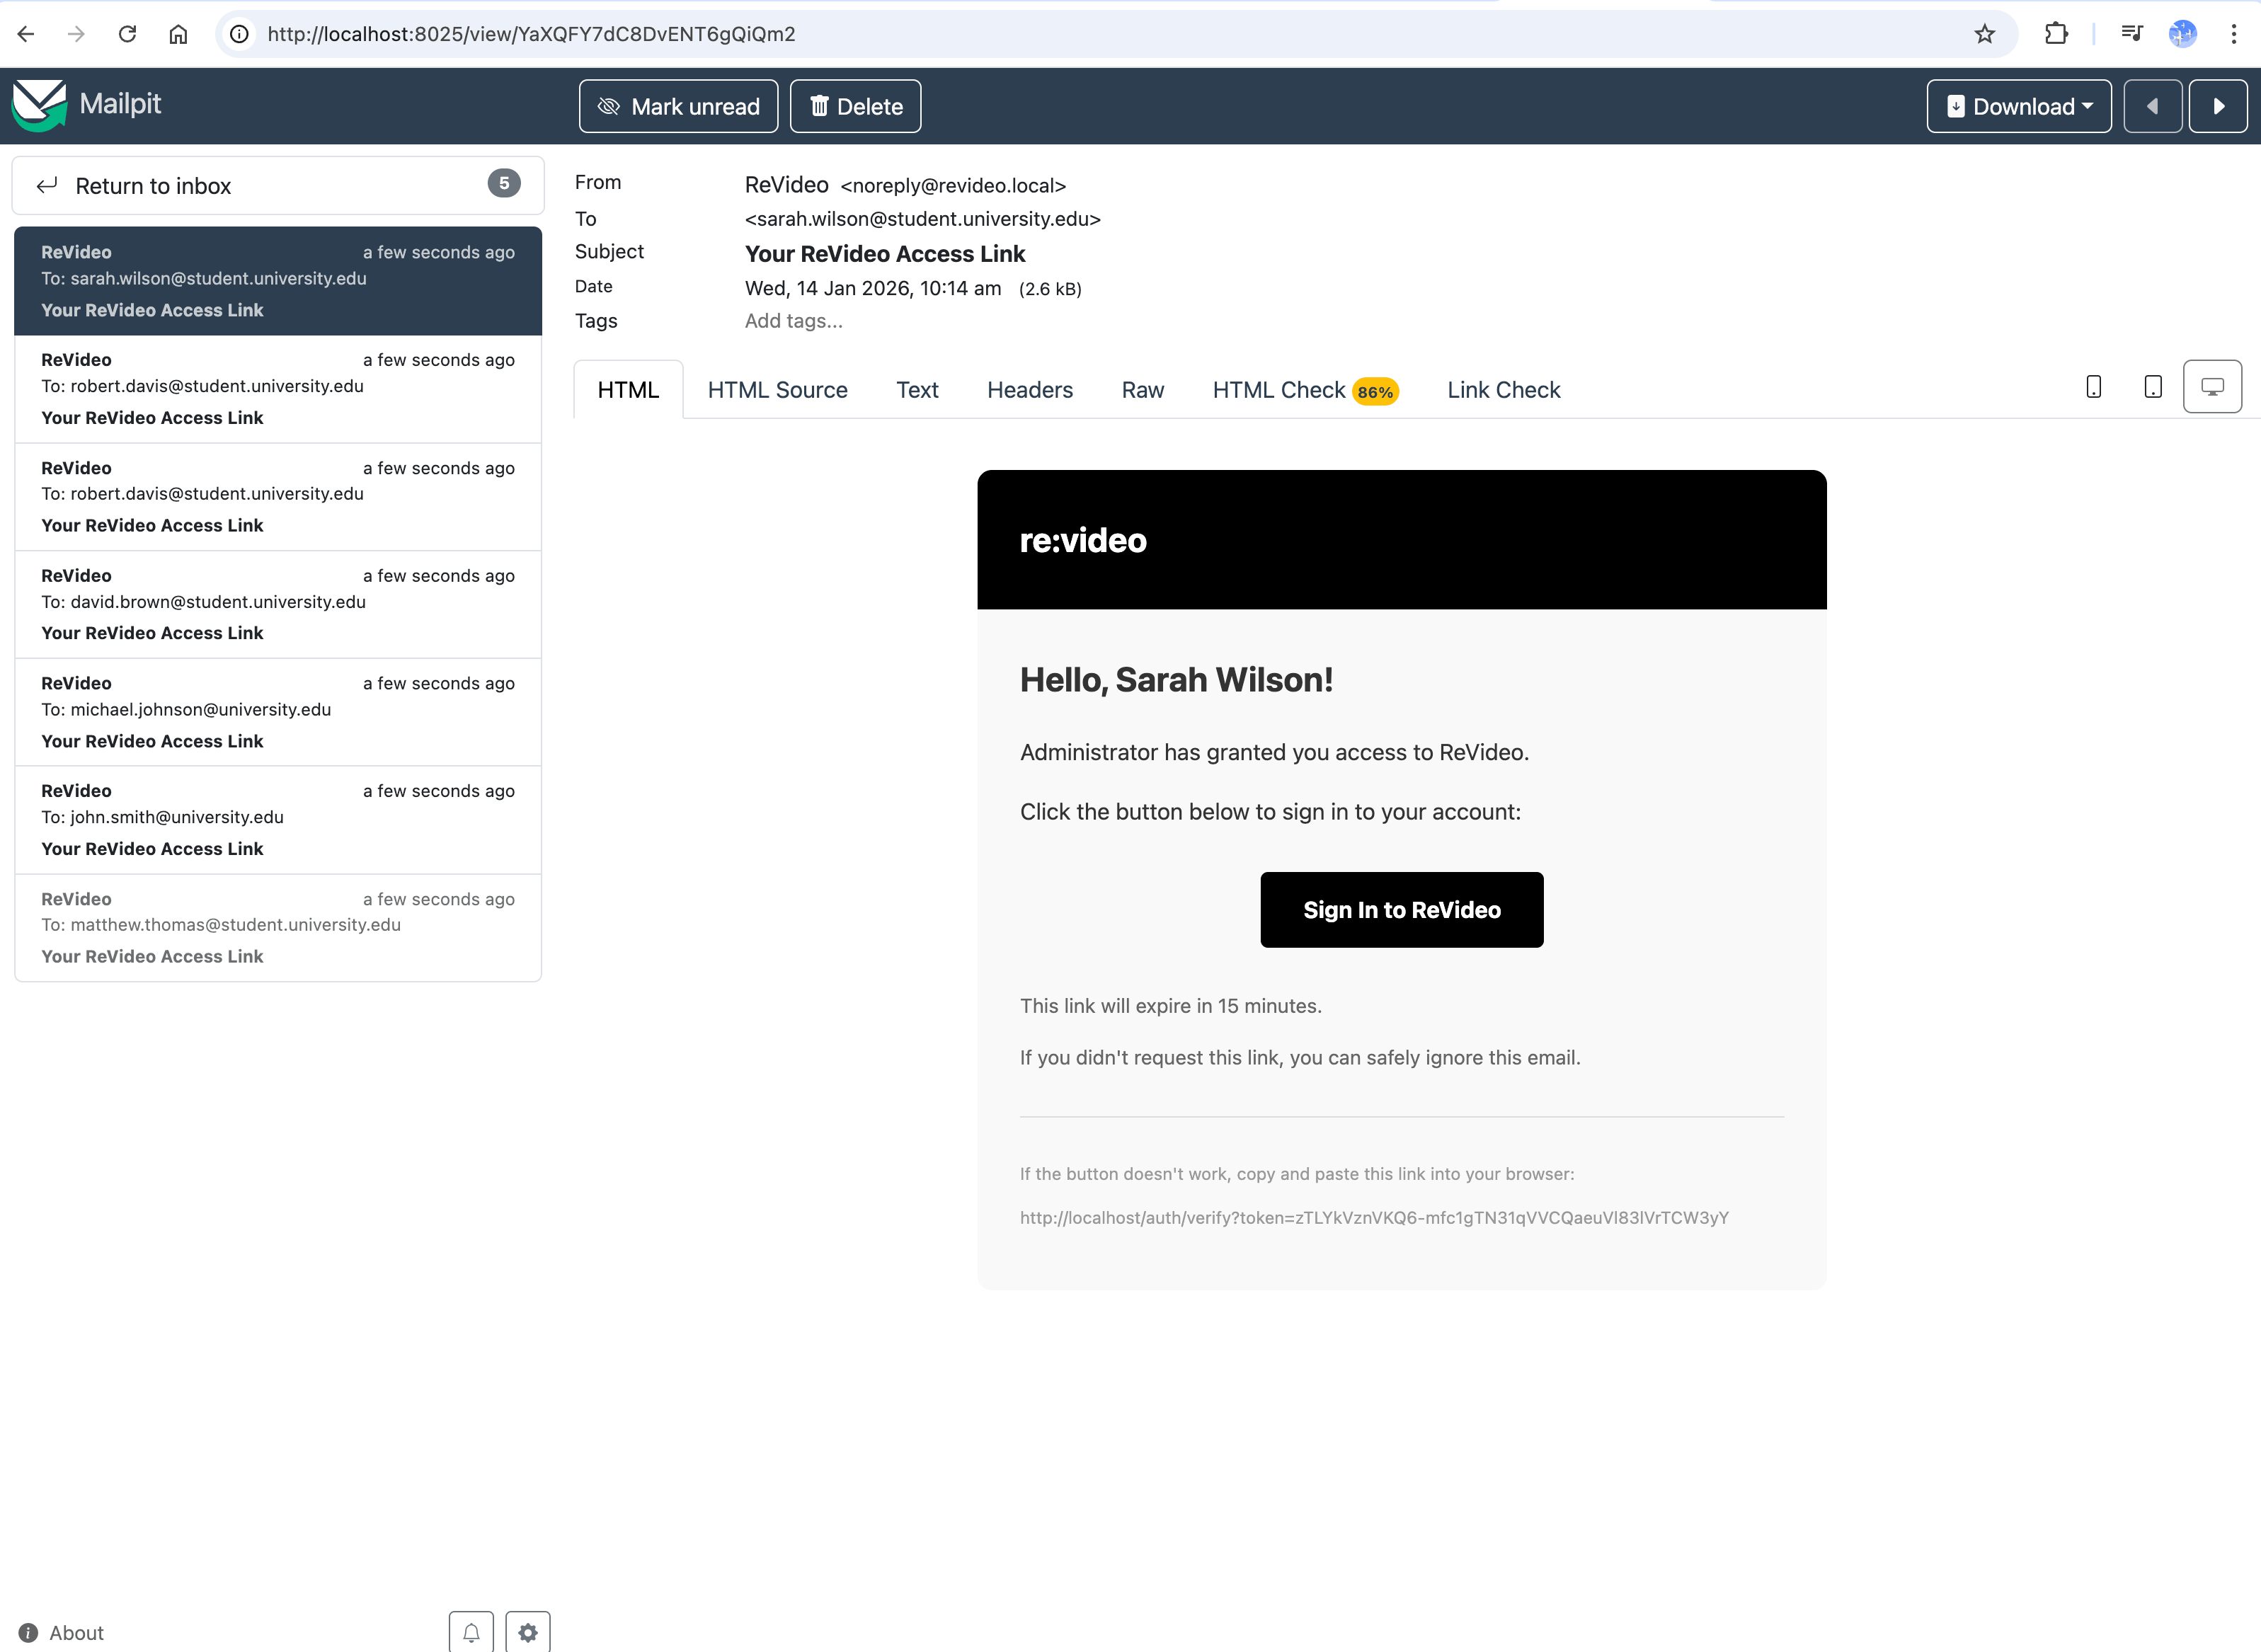Screen dimensions: 2261x1652
Task: Switch email preview to tablet view
Action: [x=2152, y=386]
